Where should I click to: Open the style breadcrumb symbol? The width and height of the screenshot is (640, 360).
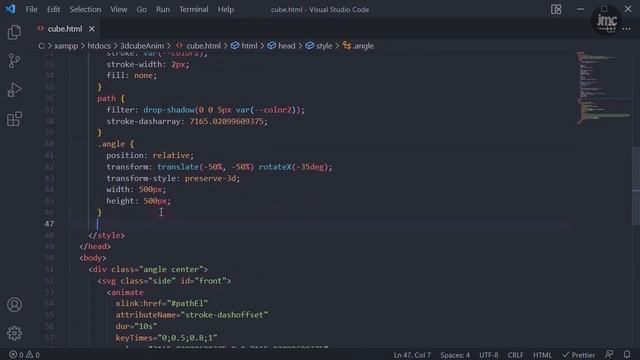319,46
